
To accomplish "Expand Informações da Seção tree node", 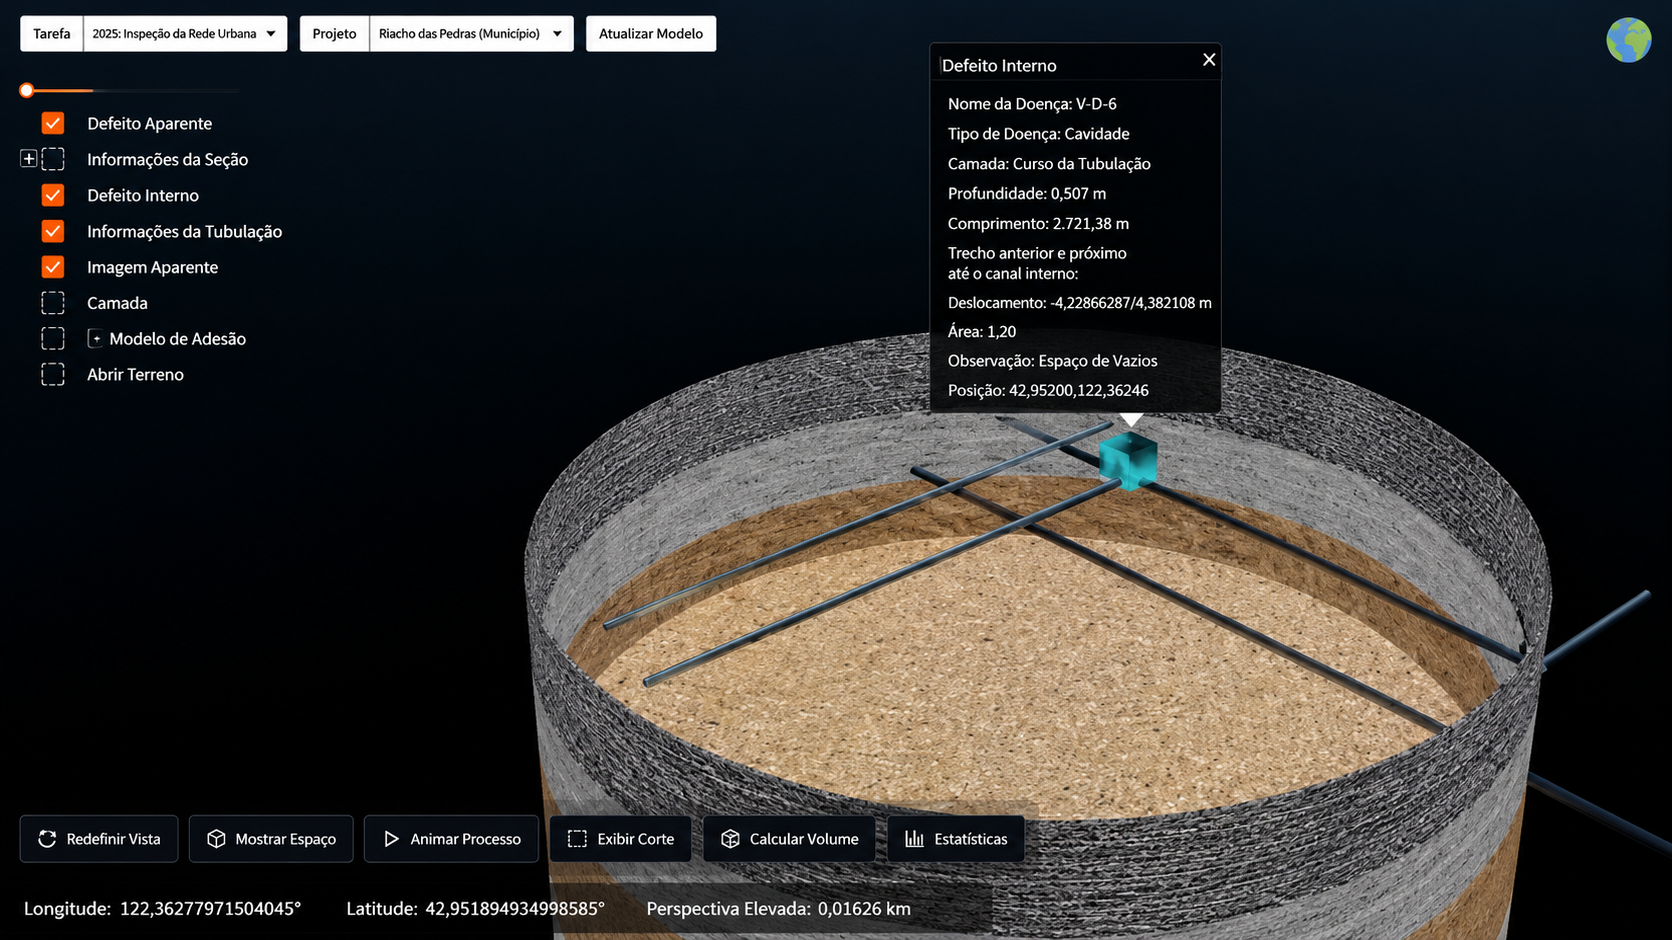I will click(29, 159).
